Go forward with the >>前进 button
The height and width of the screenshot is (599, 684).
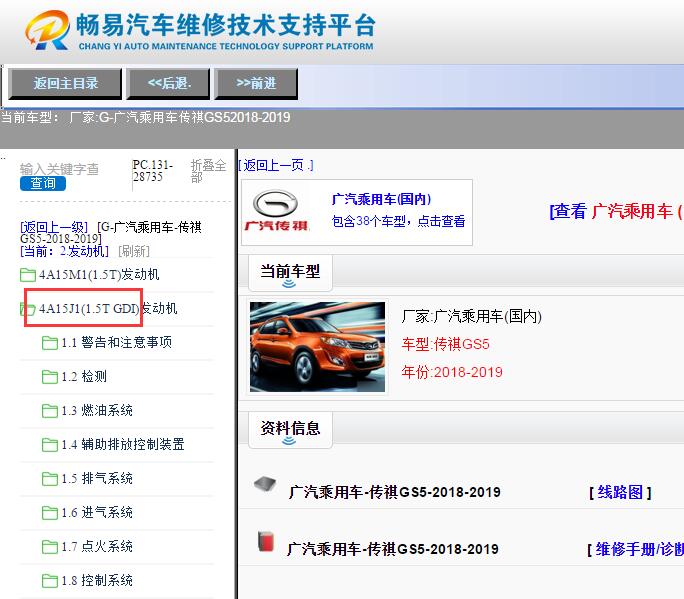[256, 83]
